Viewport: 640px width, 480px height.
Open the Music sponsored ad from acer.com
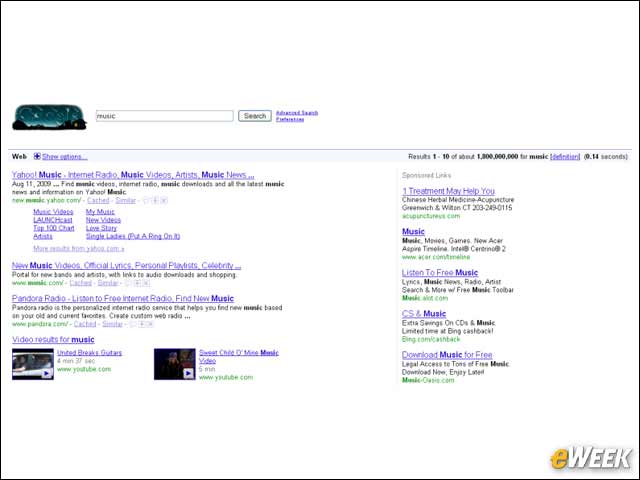[413, 231]
